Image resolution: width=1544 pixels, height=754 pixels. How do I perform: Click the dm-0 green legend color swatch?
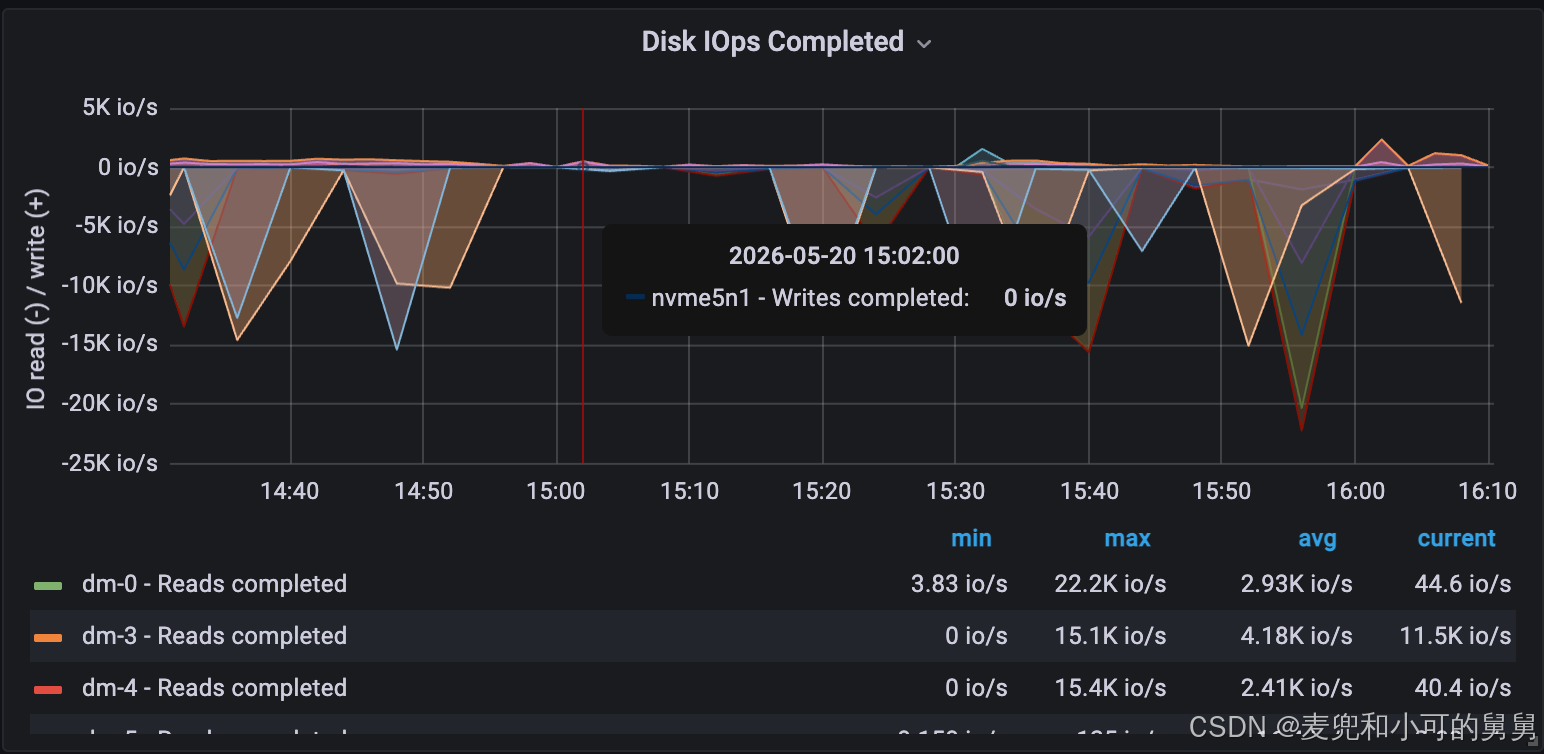click(x=48, y=585)
